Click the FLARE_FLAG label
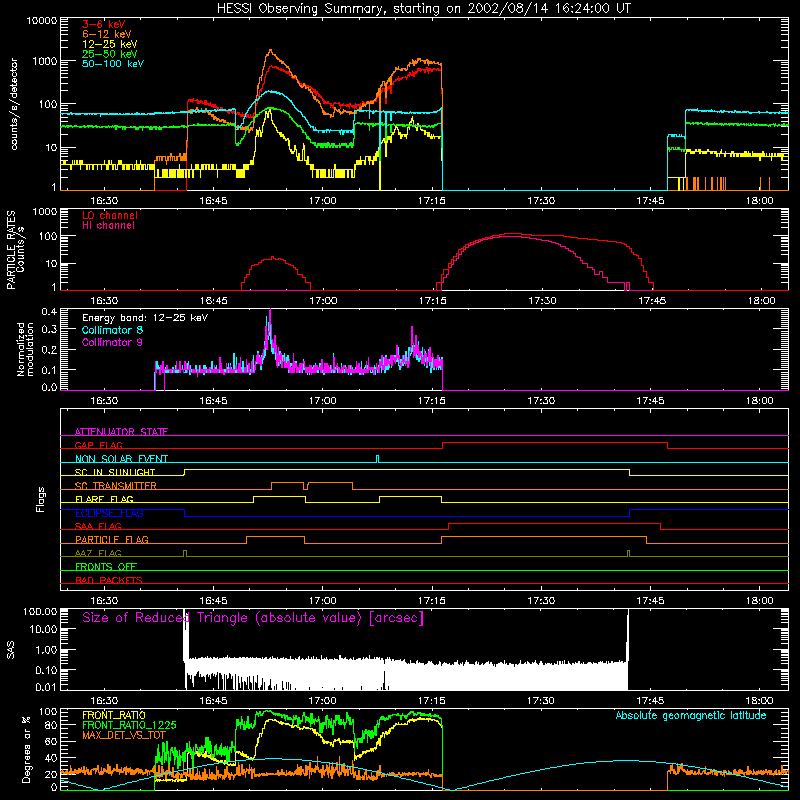Screen dimensions: 800x800 [x=104, y=499]
